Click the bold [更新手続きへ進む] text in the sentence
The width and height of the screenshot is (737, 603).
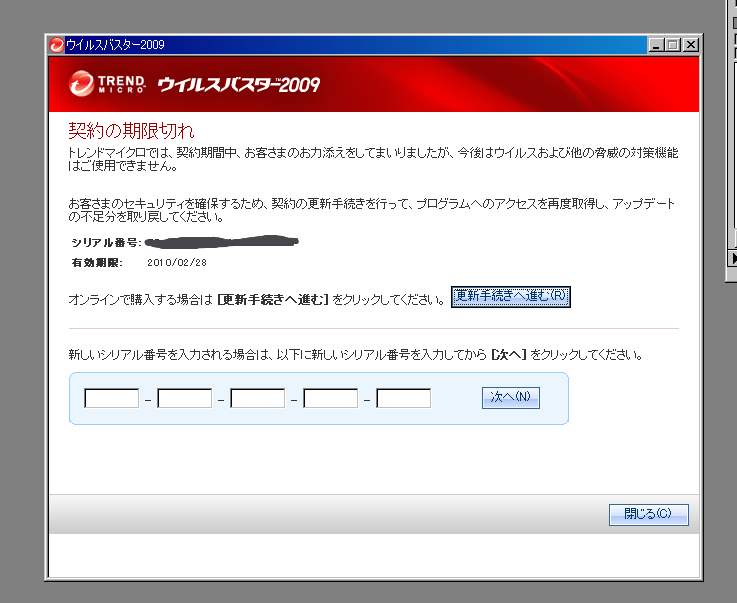pos(273,299)
